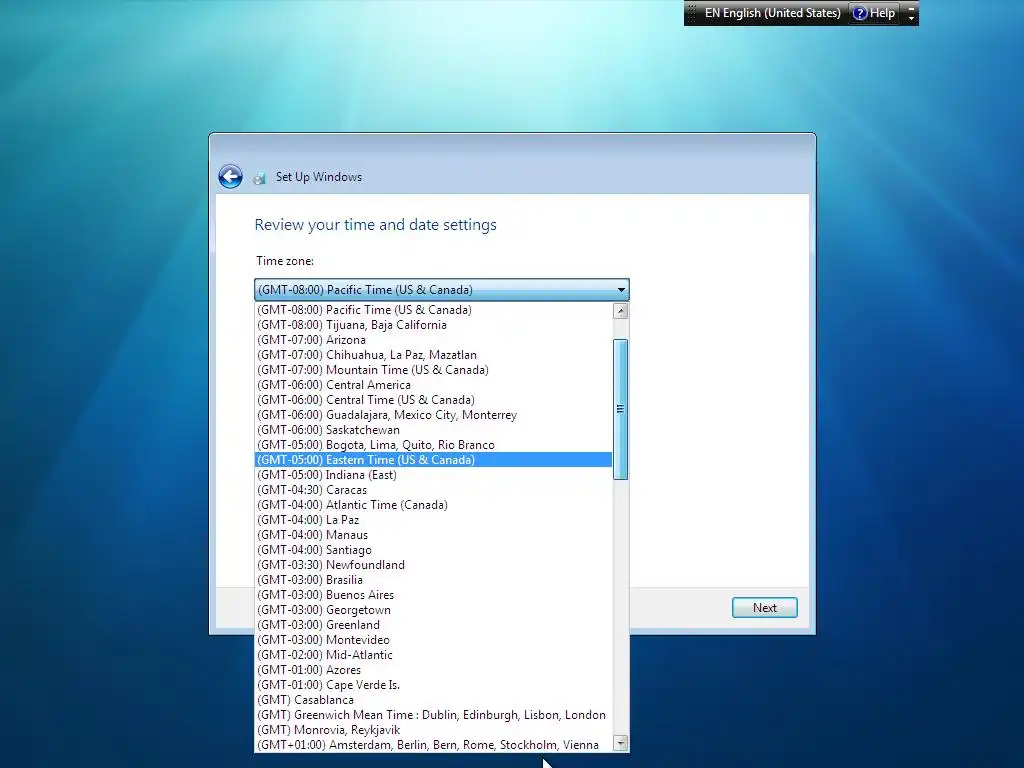Click the Set Up Windows title icon
1024x768 pixels.
coord(259,178)
